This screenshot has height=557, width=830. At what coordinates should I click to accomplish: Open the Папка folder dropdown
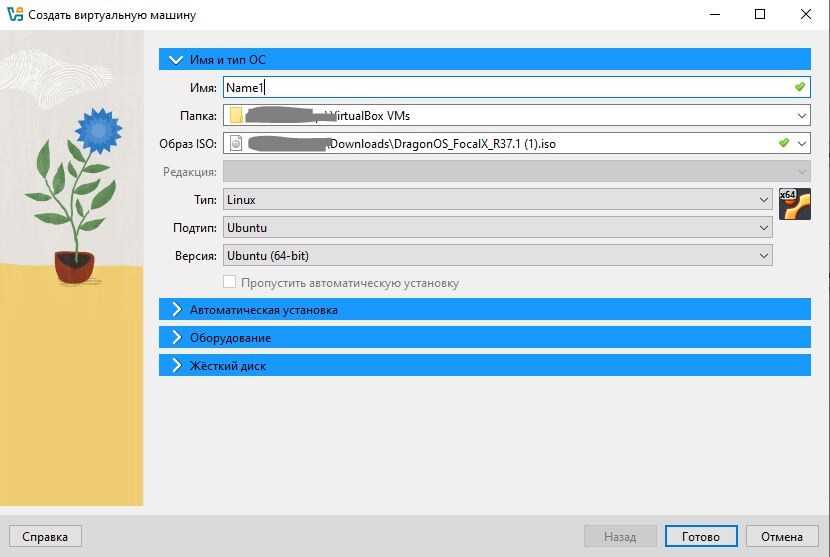(x=801, y=115)
